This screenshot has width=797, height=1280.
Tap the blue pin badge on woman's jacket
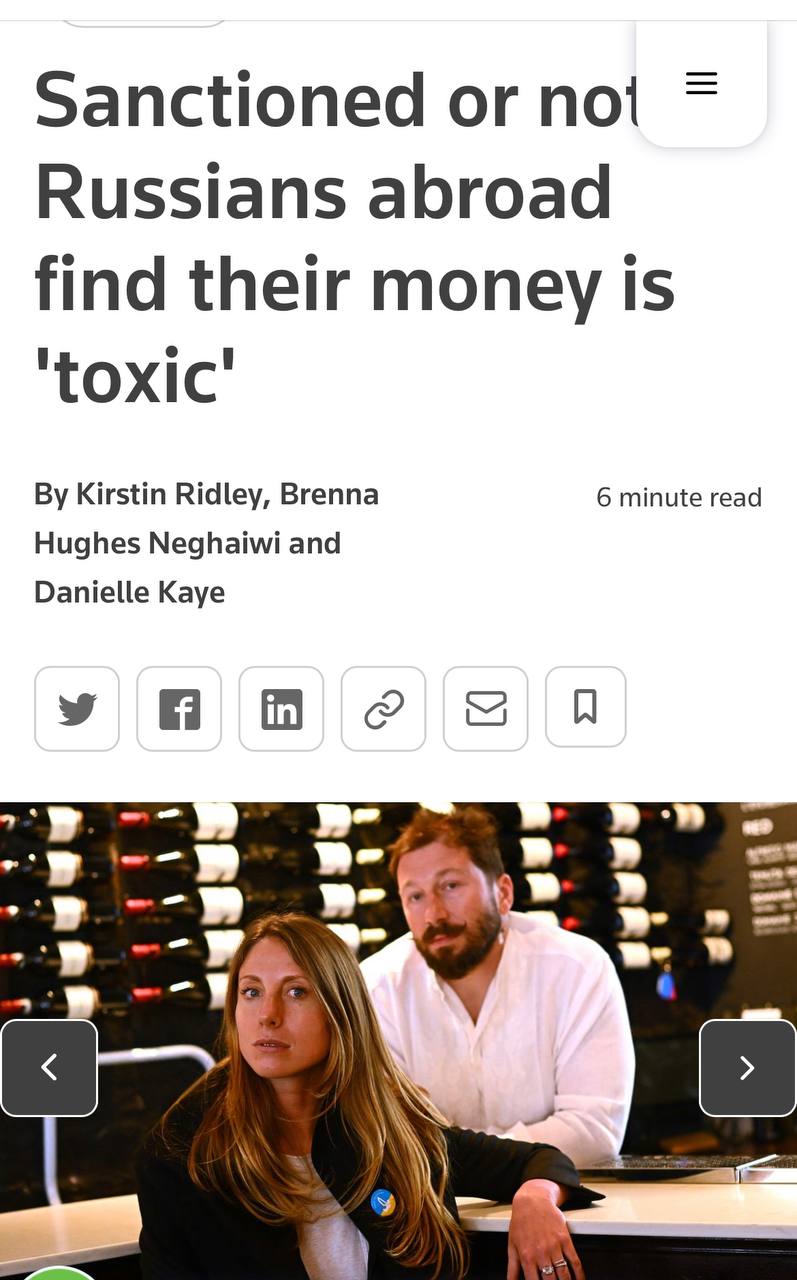382,1203
